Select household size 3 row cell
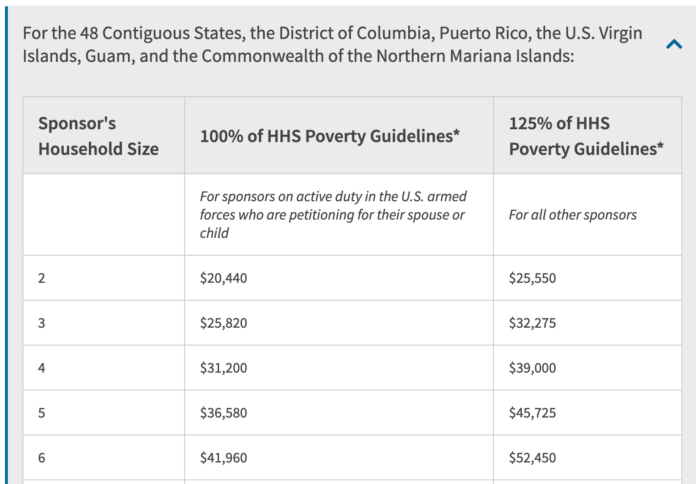The width and height of the screenshot is (696, 484). [x=41, y=323]
